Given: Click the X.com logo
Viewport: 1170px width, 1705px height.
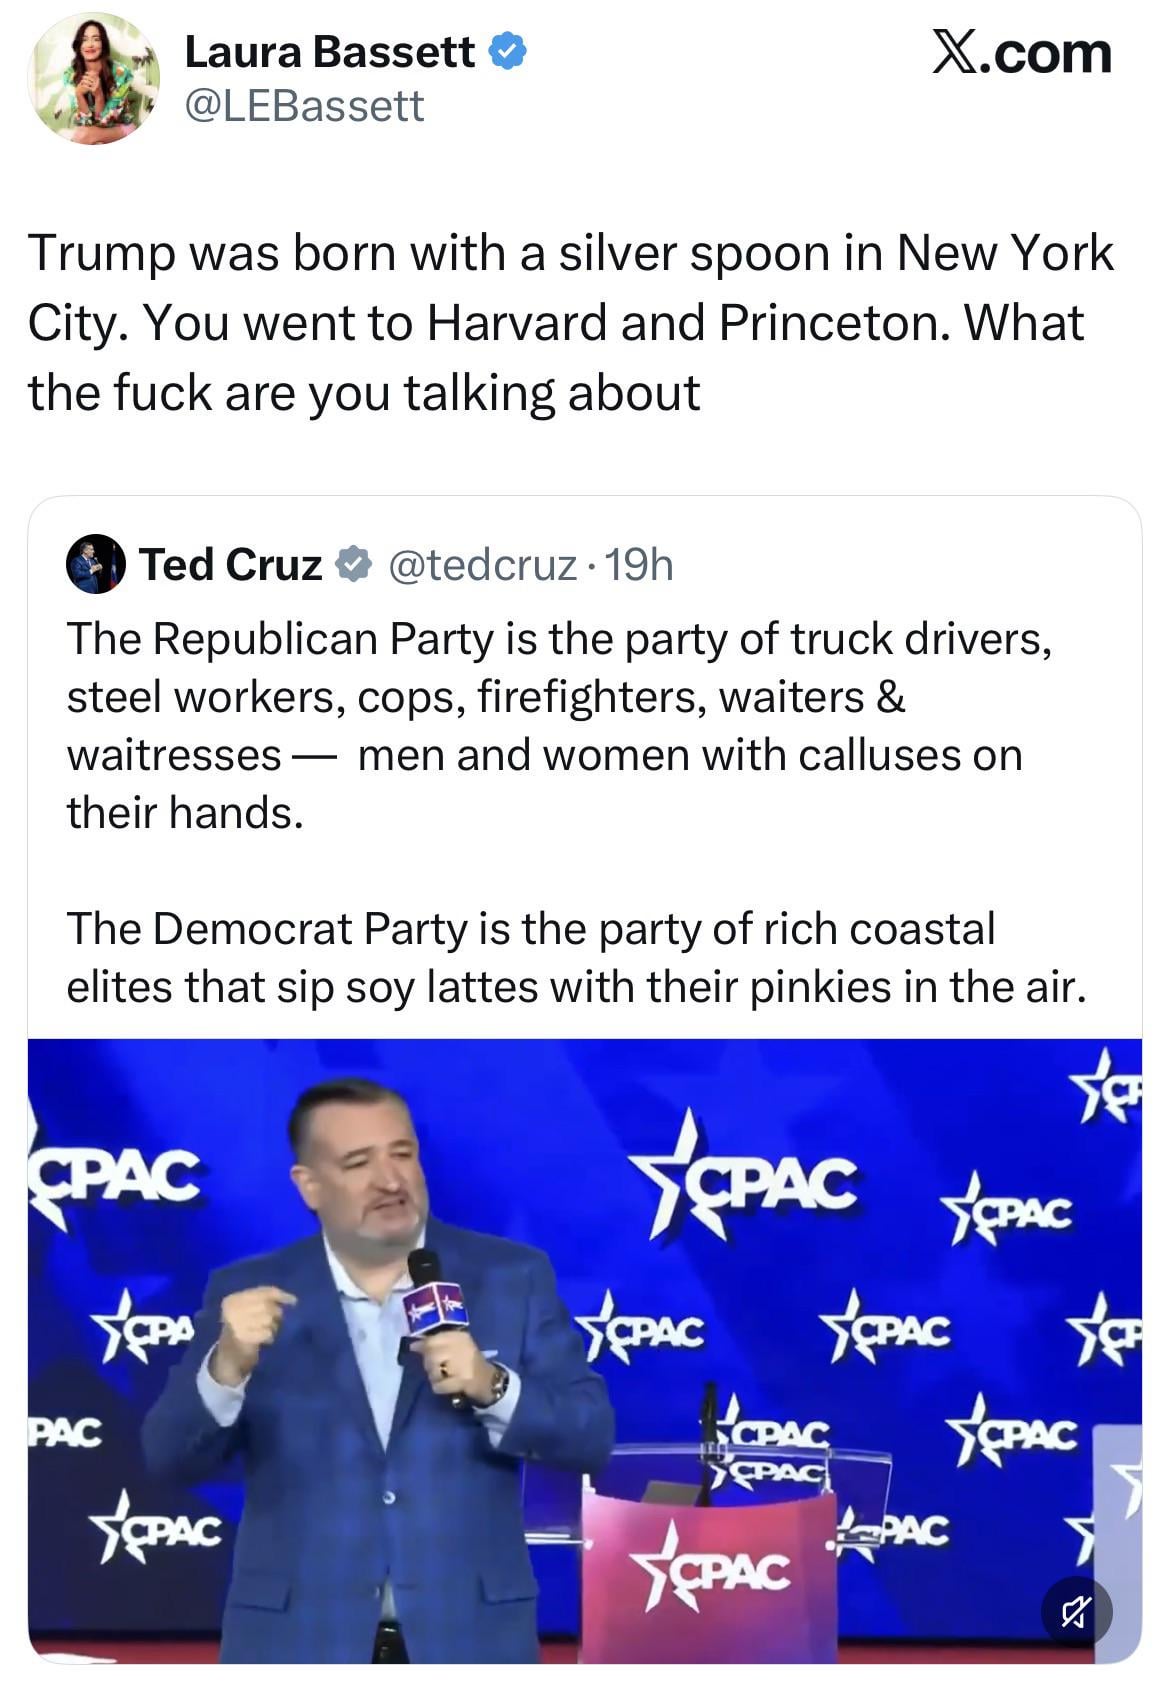Looking at the screenshot, I should pos(1021,53).
